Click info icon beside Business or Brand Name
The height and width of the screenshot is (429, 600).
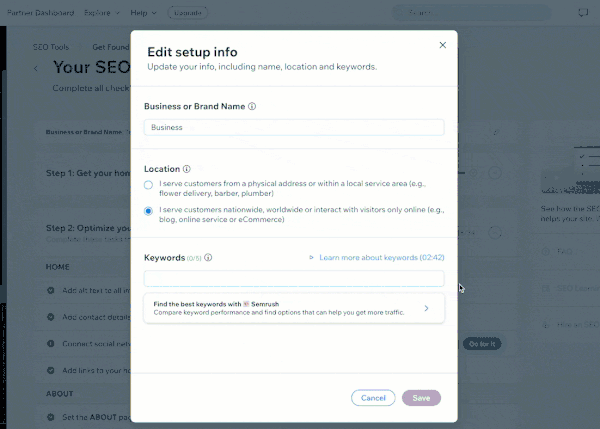252,106
